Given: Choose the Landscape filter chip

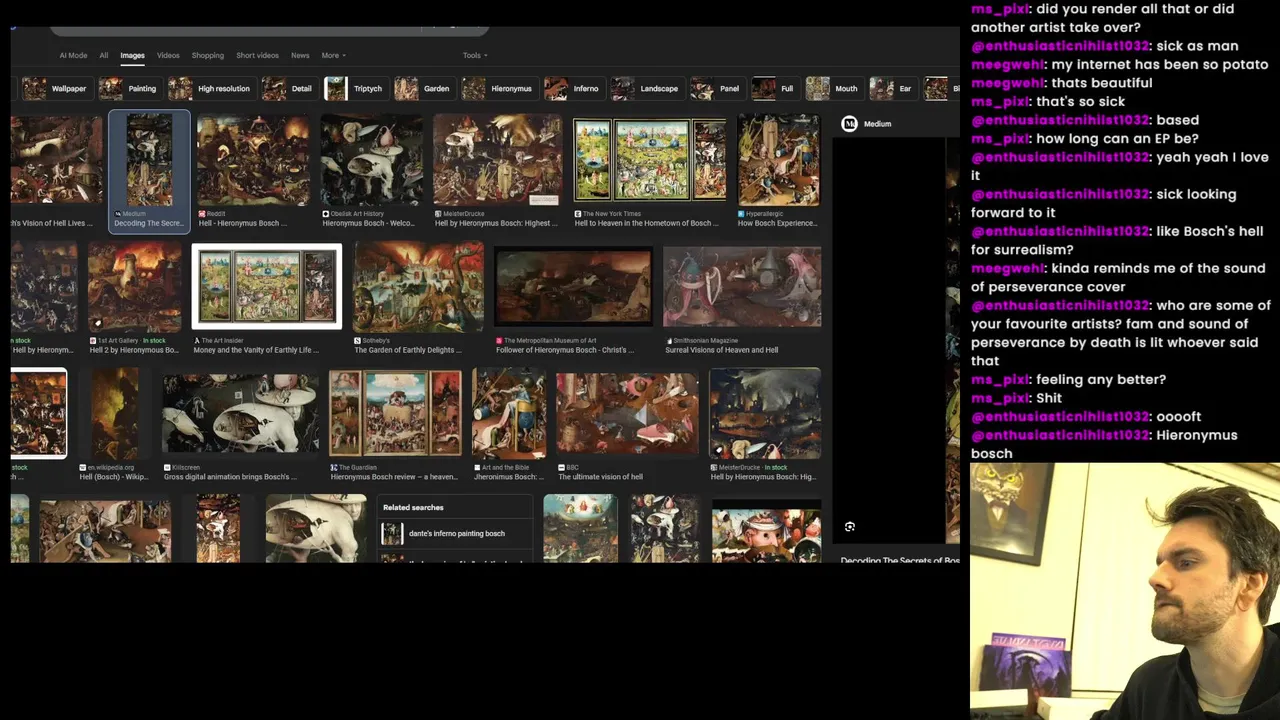Looking at the screenshot, I should pyautogui.click(x=646, y=89).
